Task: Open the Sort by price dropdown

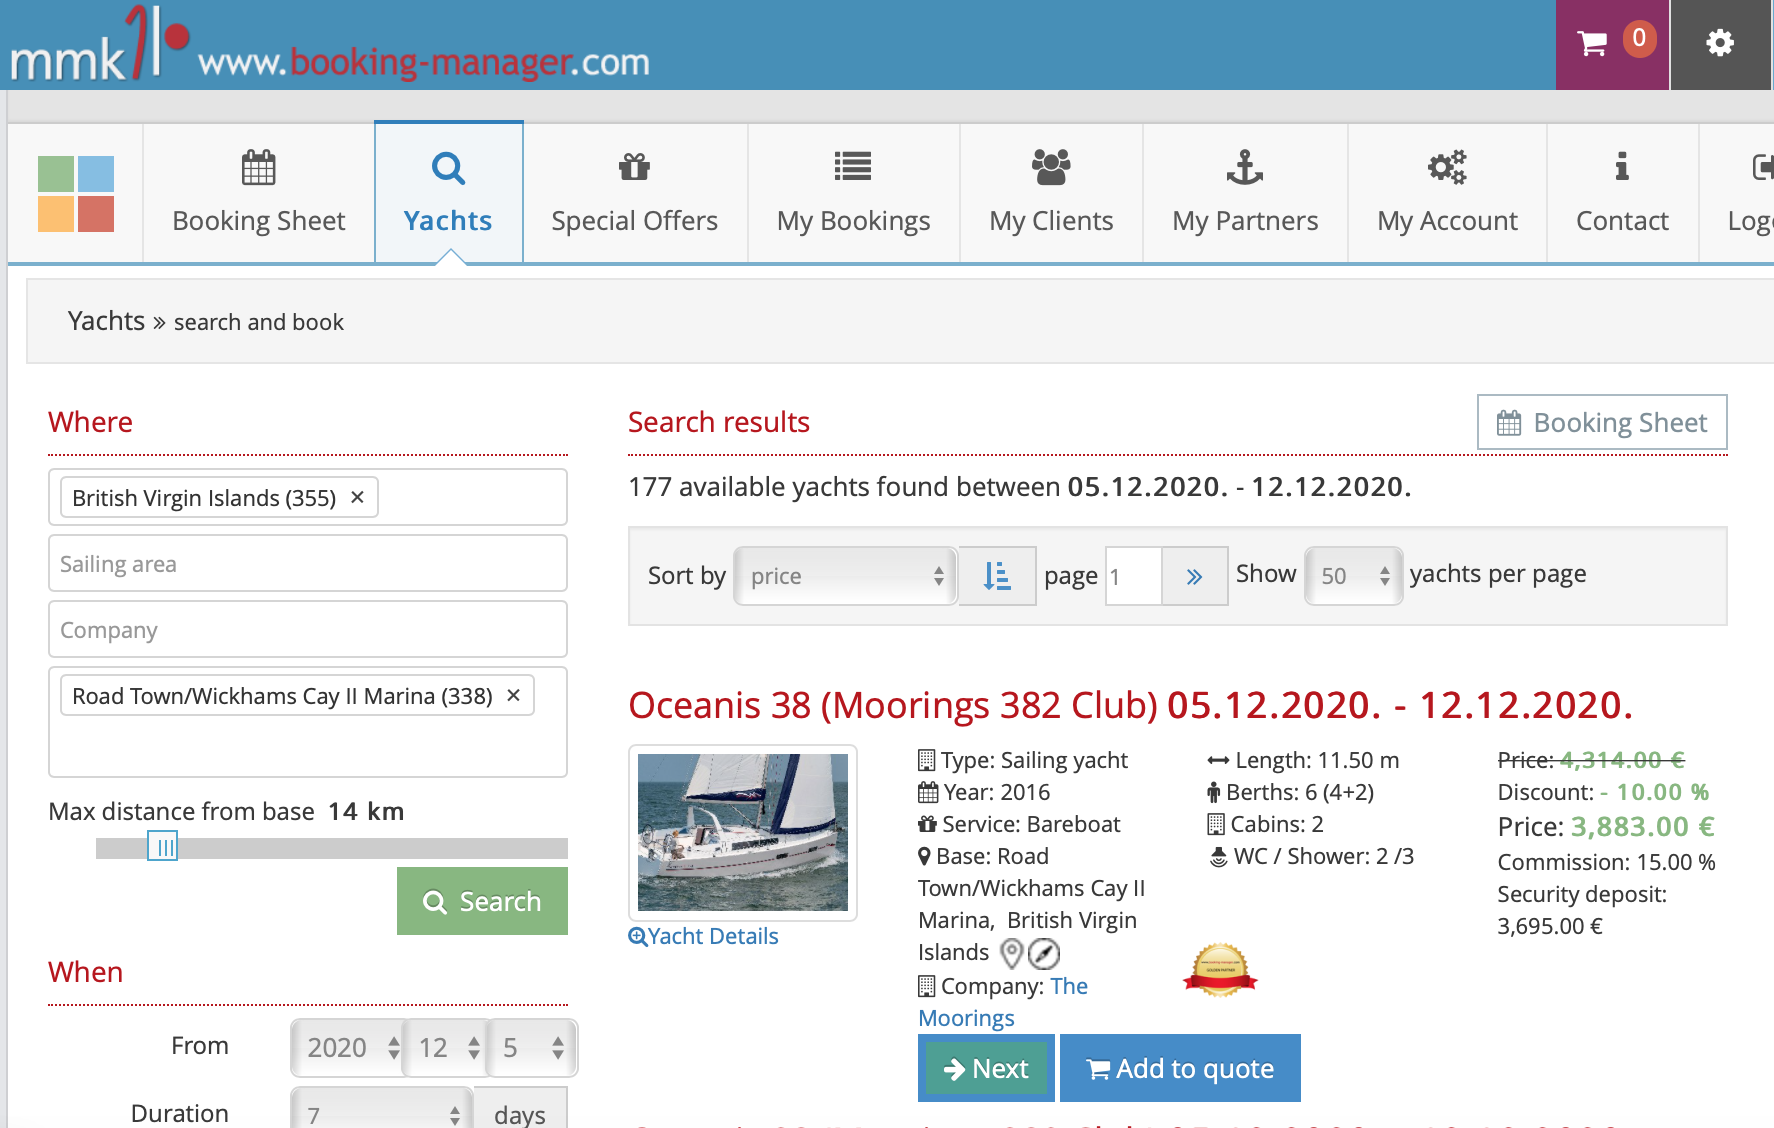Action: [845, 576]
